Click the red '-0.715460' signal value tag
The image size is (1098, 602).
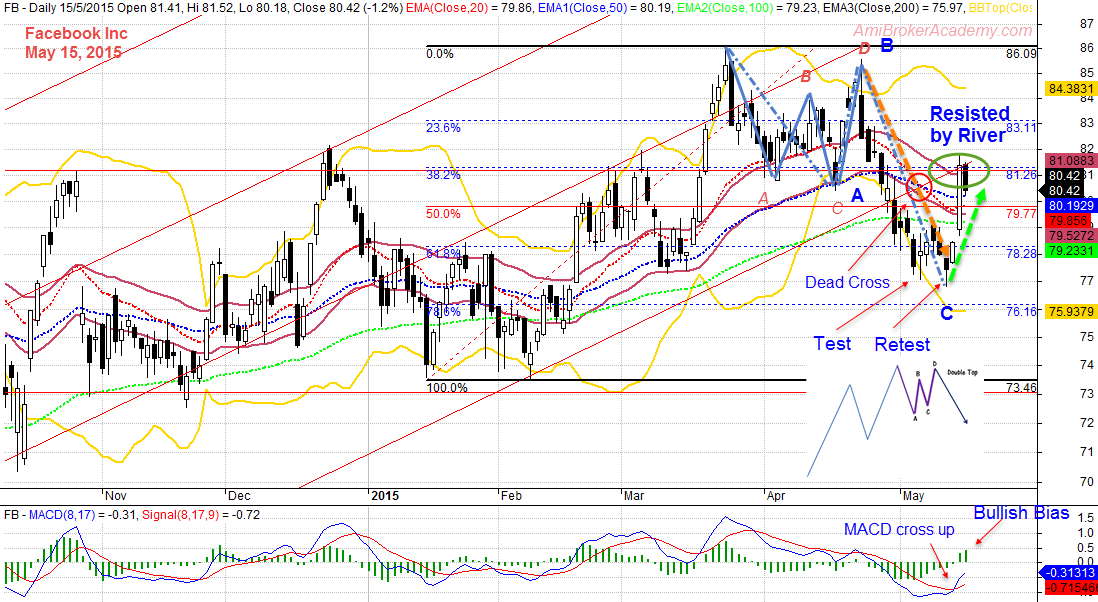pos(1071,588)
